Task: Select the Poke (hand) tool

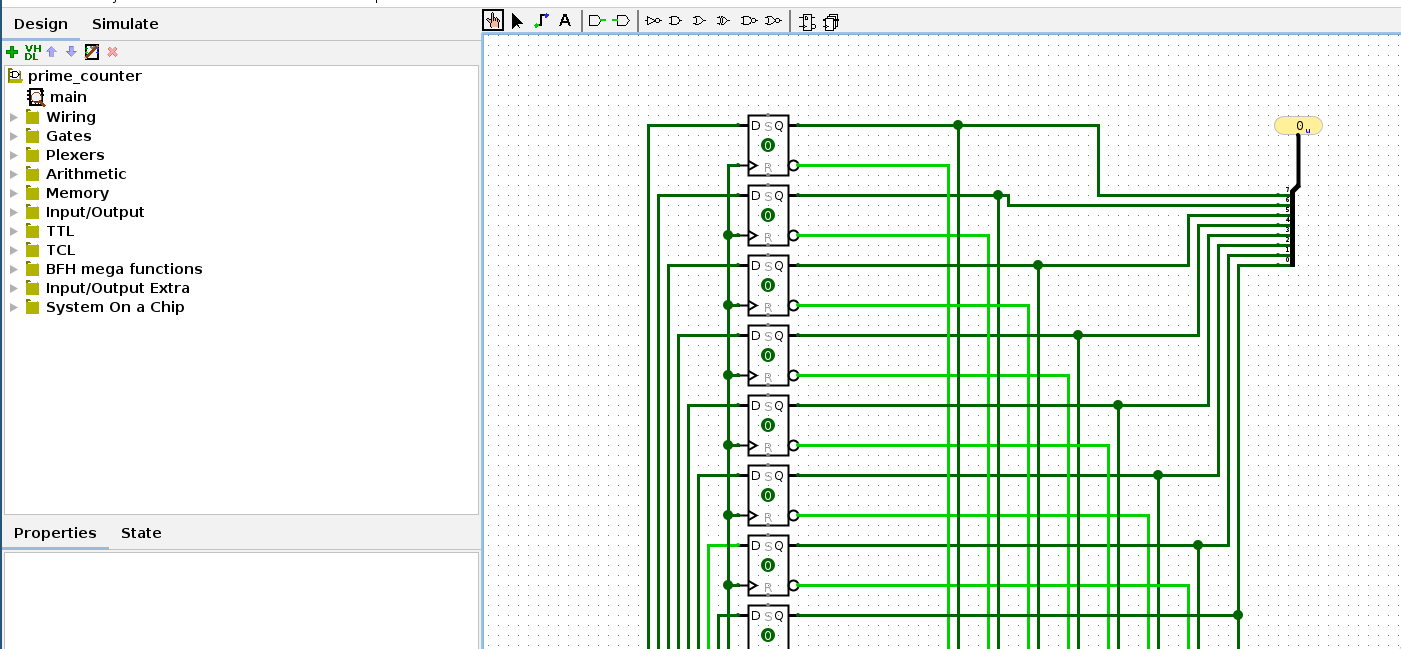Action: click(493, 20)
